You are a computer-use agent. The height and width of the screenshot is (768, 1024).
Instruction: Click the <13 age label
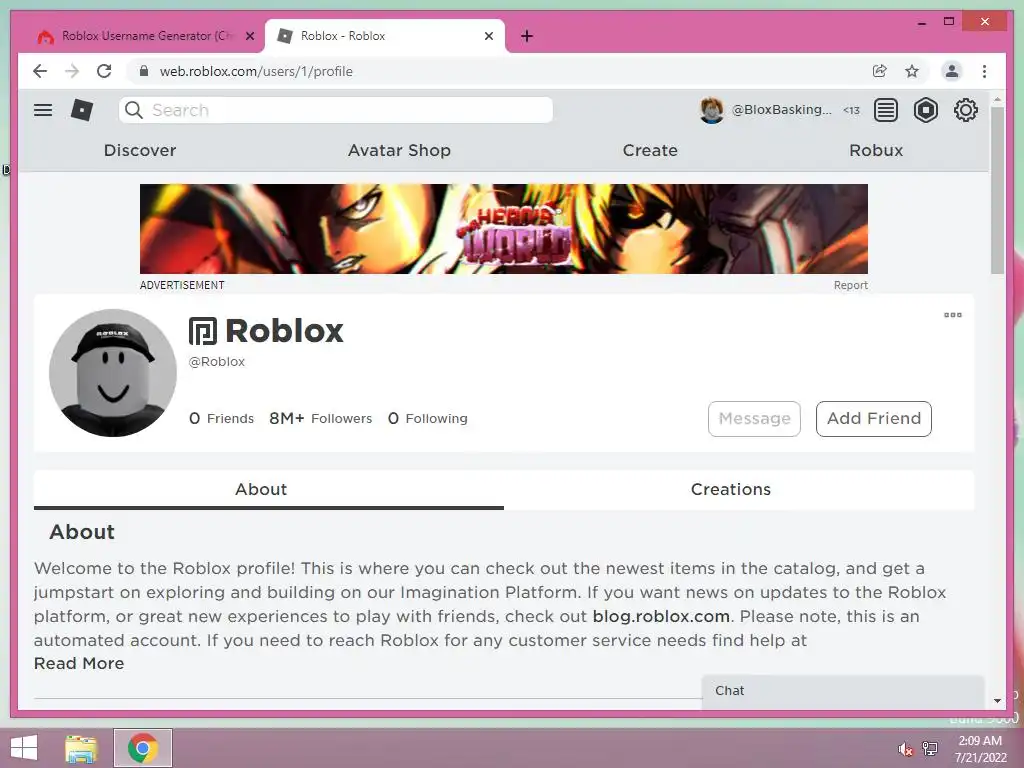[x=851, y=110]
